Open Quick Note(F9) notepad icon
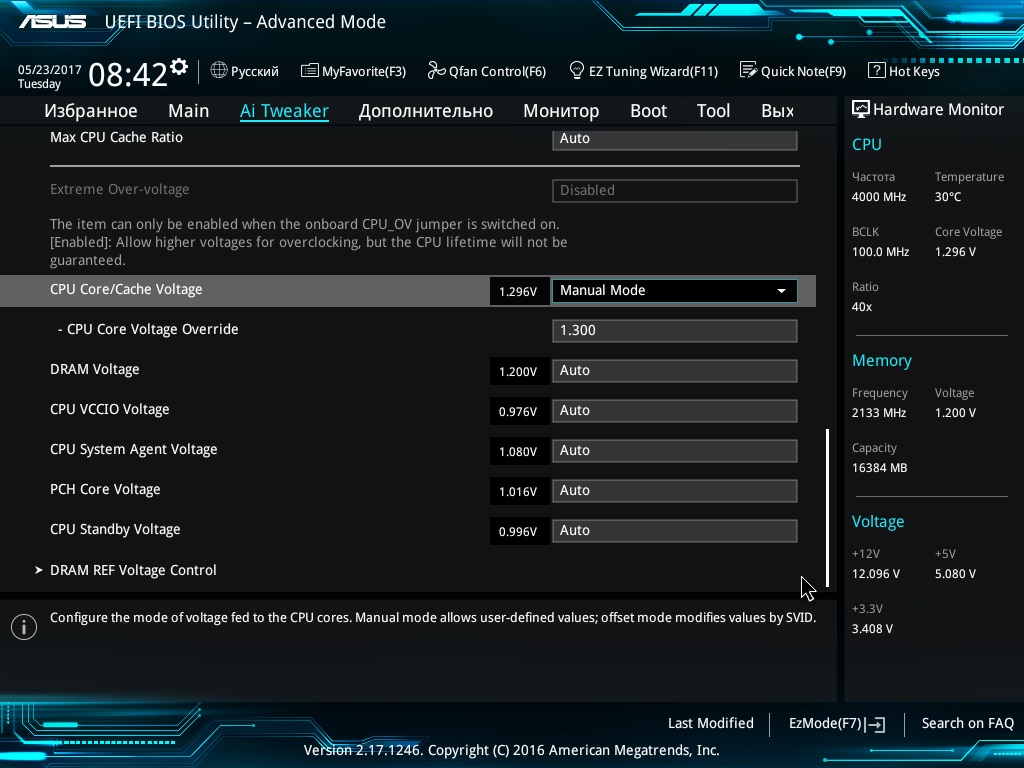Viewport: 1024px width, 768px height. 748,70
